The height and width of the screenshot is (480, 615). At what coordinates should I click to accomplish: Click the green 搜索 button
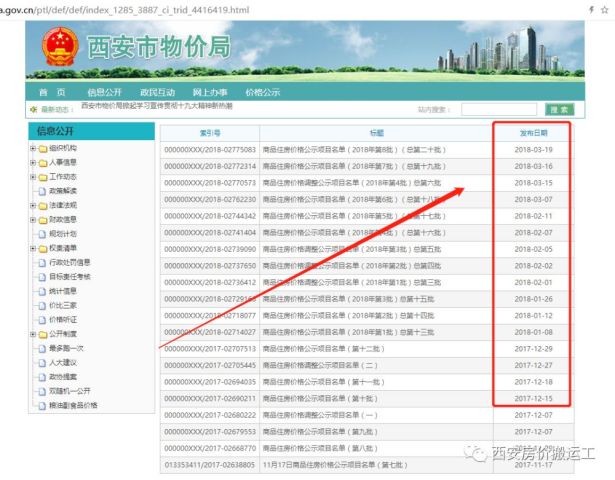tap(560, 109)
